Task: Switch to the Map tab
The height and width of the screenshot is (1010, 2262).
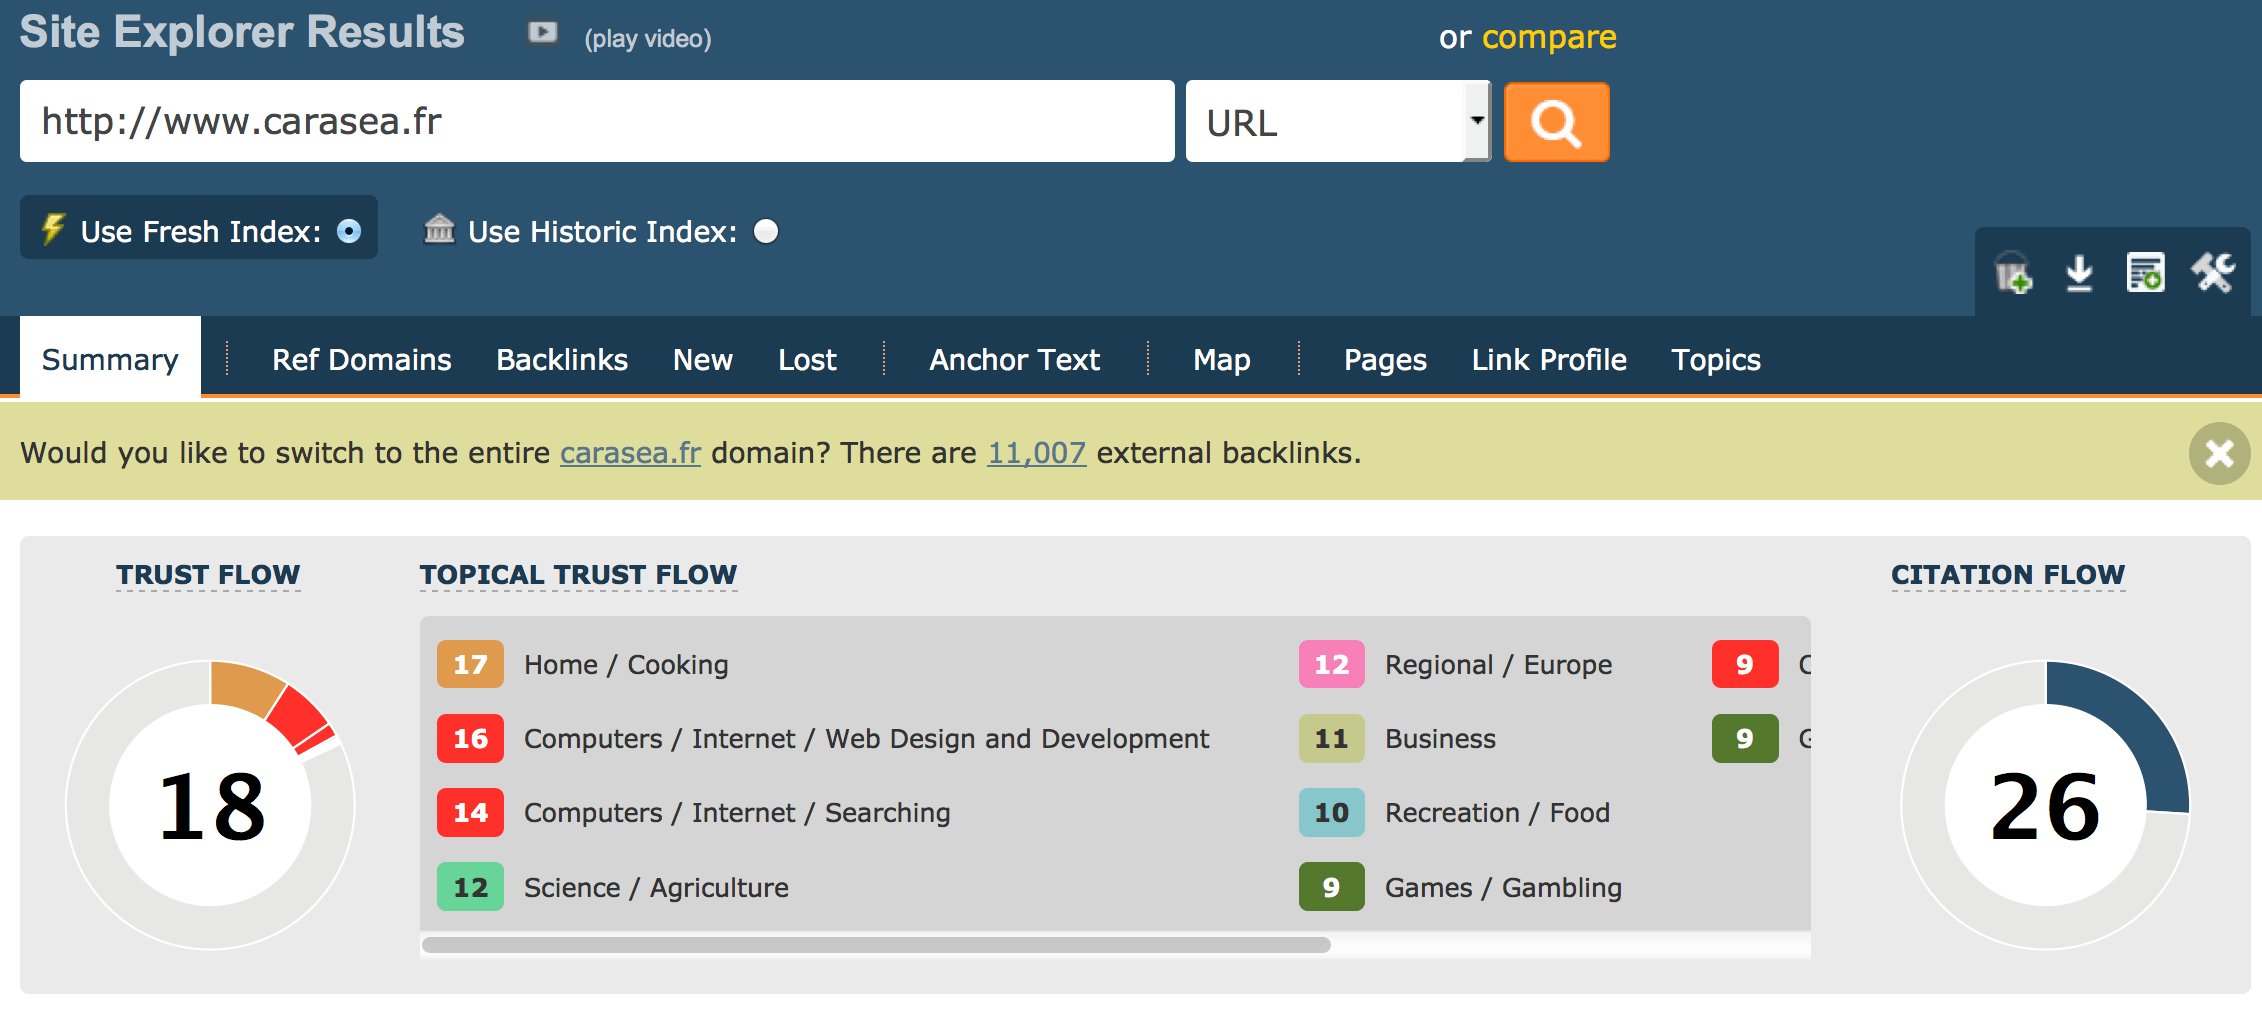Action: click(1222, 359)
